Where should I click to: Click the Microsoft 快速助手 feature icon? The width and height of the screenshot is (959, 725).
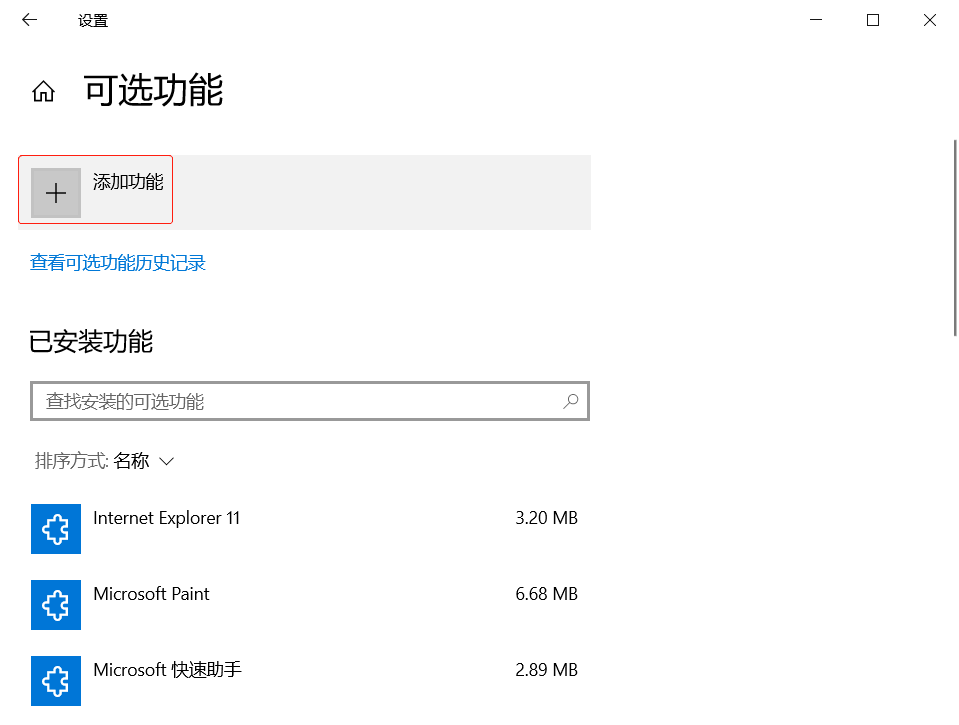(55, 681)
